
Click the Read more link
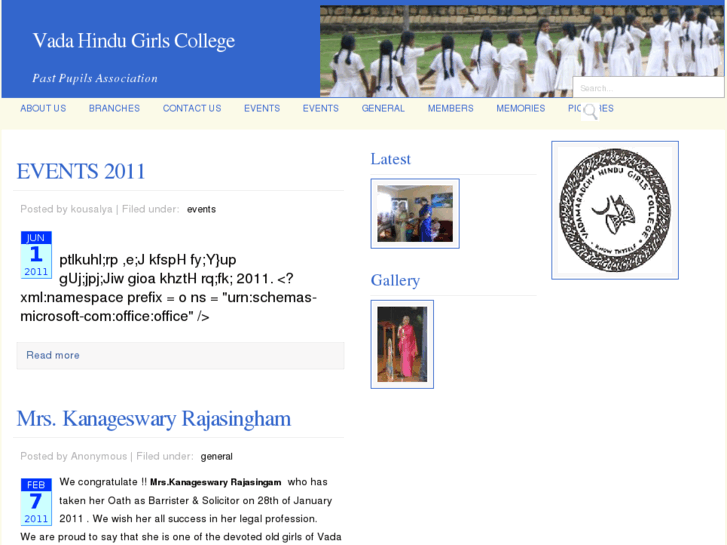pos(53,355)
